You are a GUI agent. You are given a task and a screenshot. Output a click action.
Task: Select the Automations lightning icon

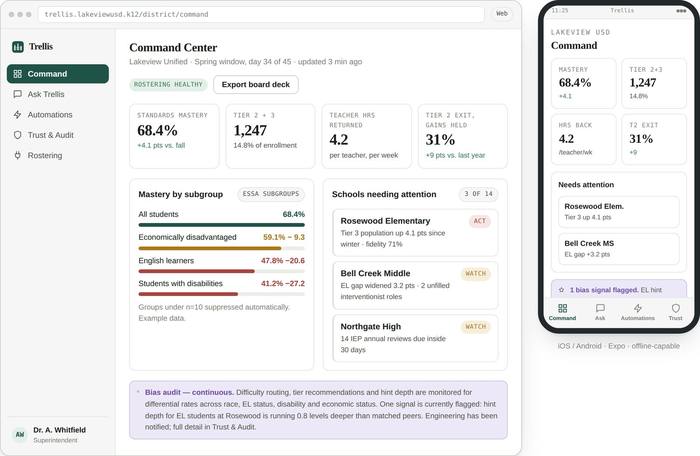(17, 115)
